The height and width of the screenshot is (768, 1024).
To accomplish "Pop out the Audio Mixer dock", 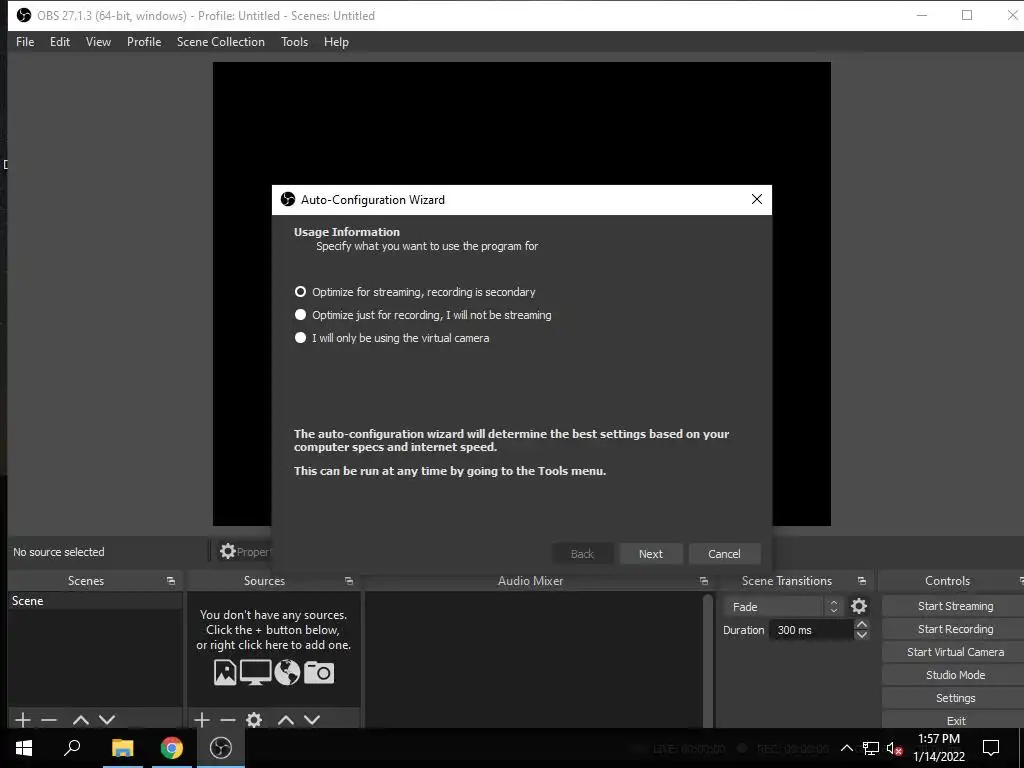I will 703,581.
